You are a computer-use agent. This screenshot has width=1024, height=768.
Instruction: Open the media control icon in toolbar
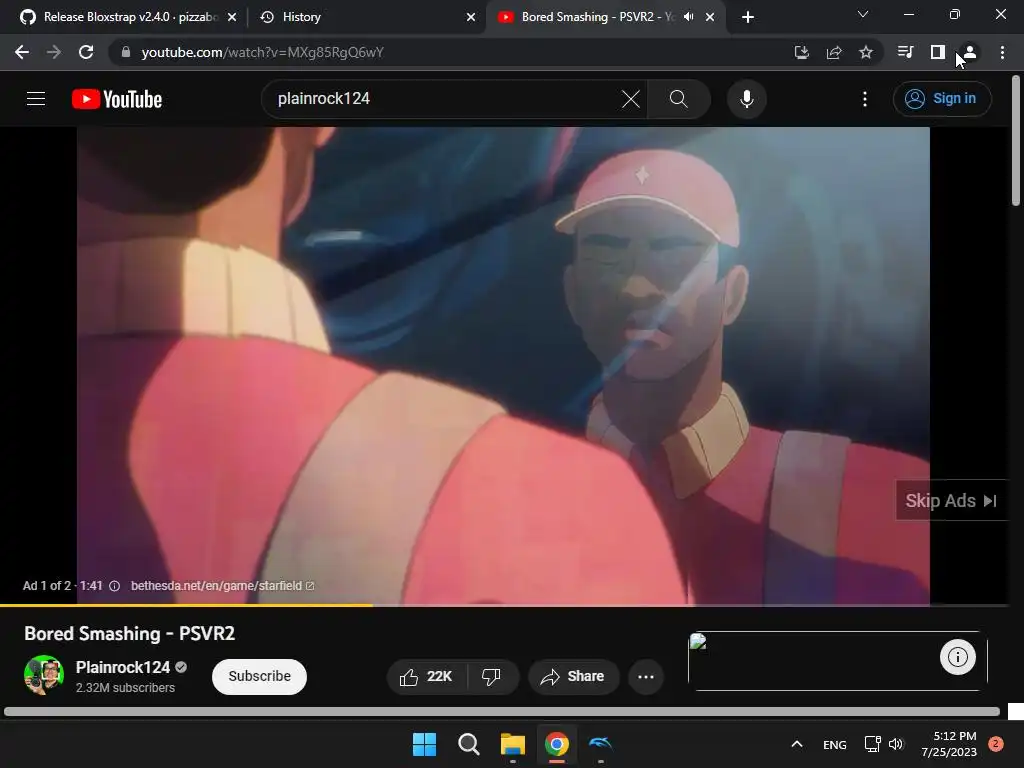pos(905,52)
